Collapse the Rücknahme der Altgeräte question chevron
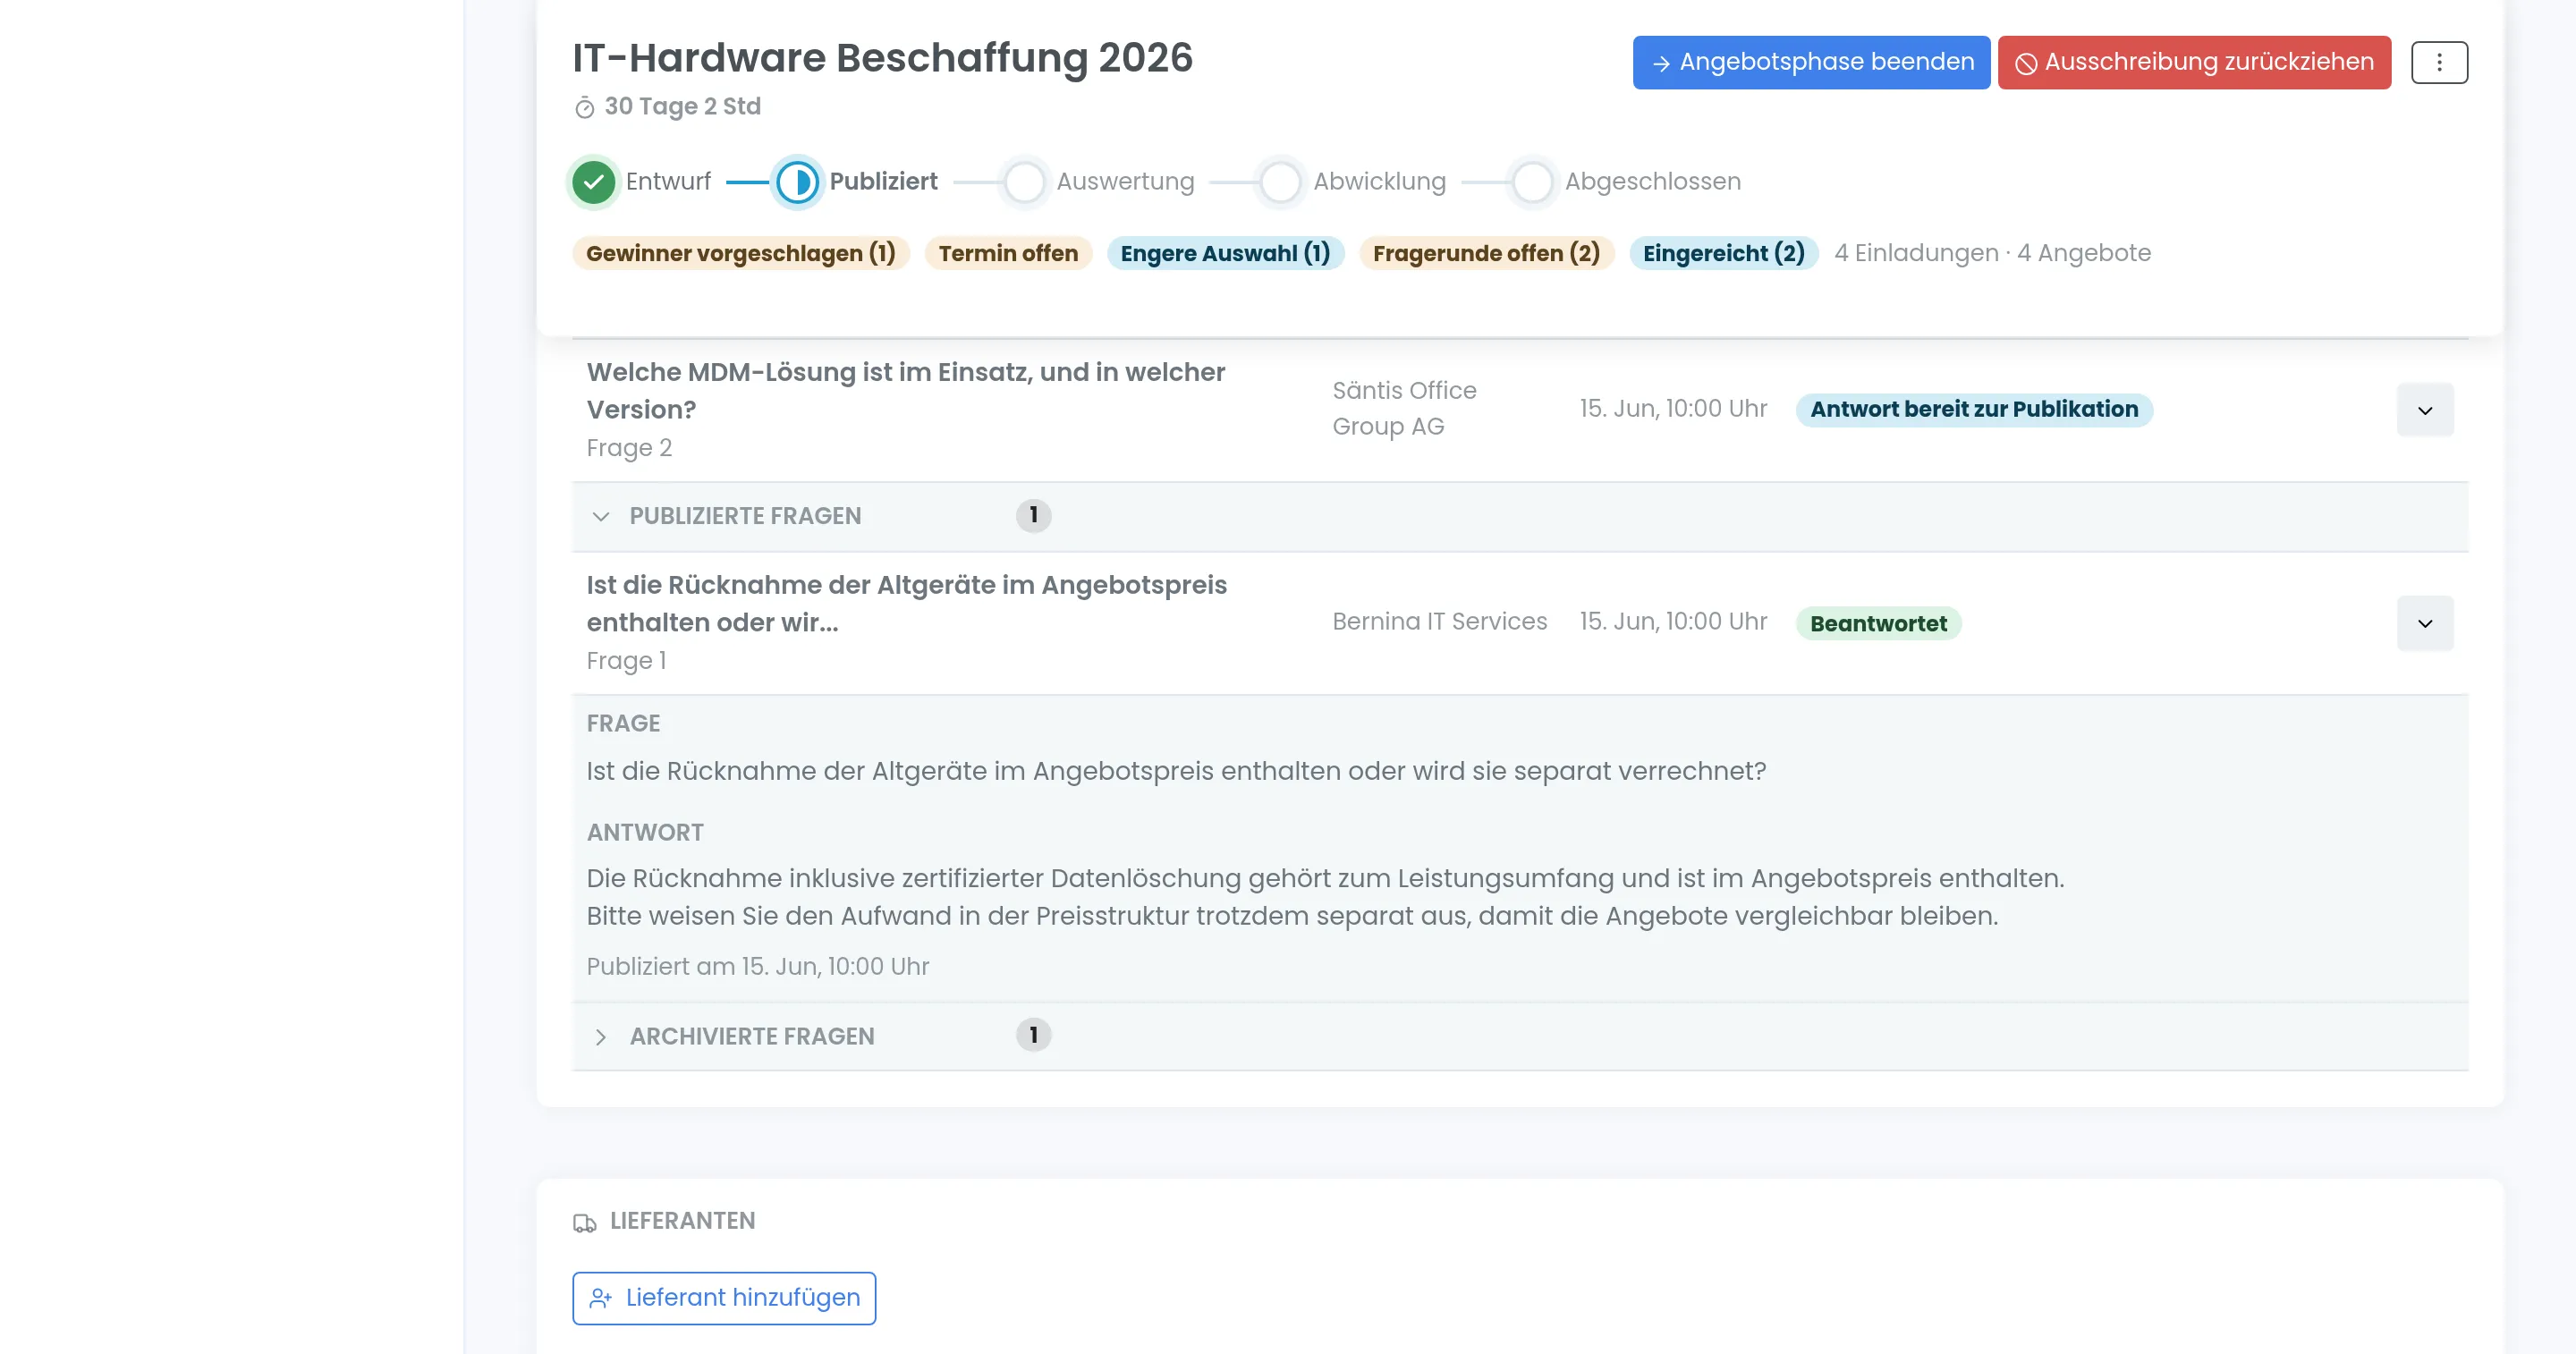The height and width of the screenshot is (1354, 2576). (2425, 623)
